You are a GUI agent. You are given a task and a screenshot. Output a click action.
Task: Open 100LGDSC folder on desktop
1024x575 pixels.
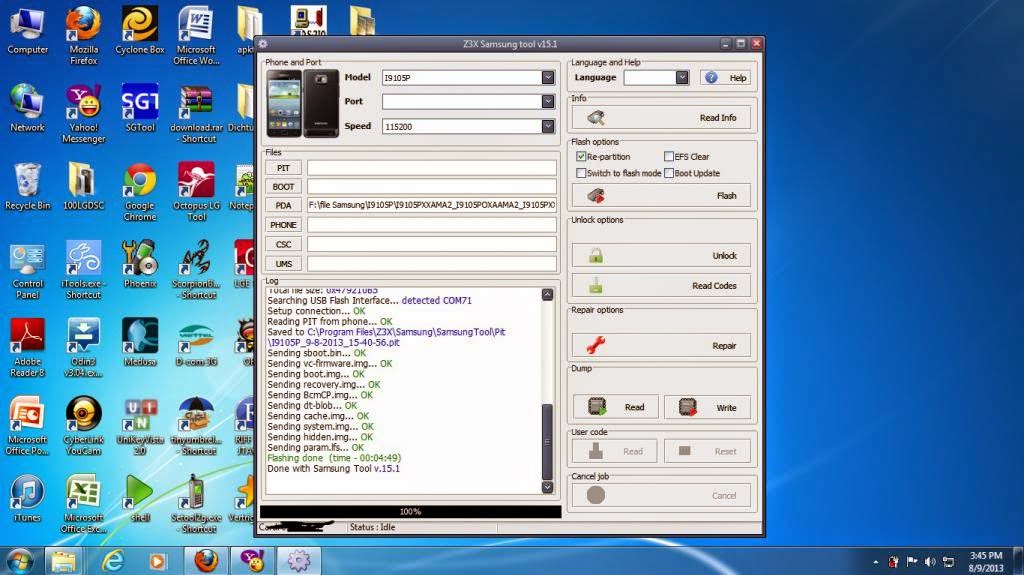pyautogui.click(x=84, y=186)
